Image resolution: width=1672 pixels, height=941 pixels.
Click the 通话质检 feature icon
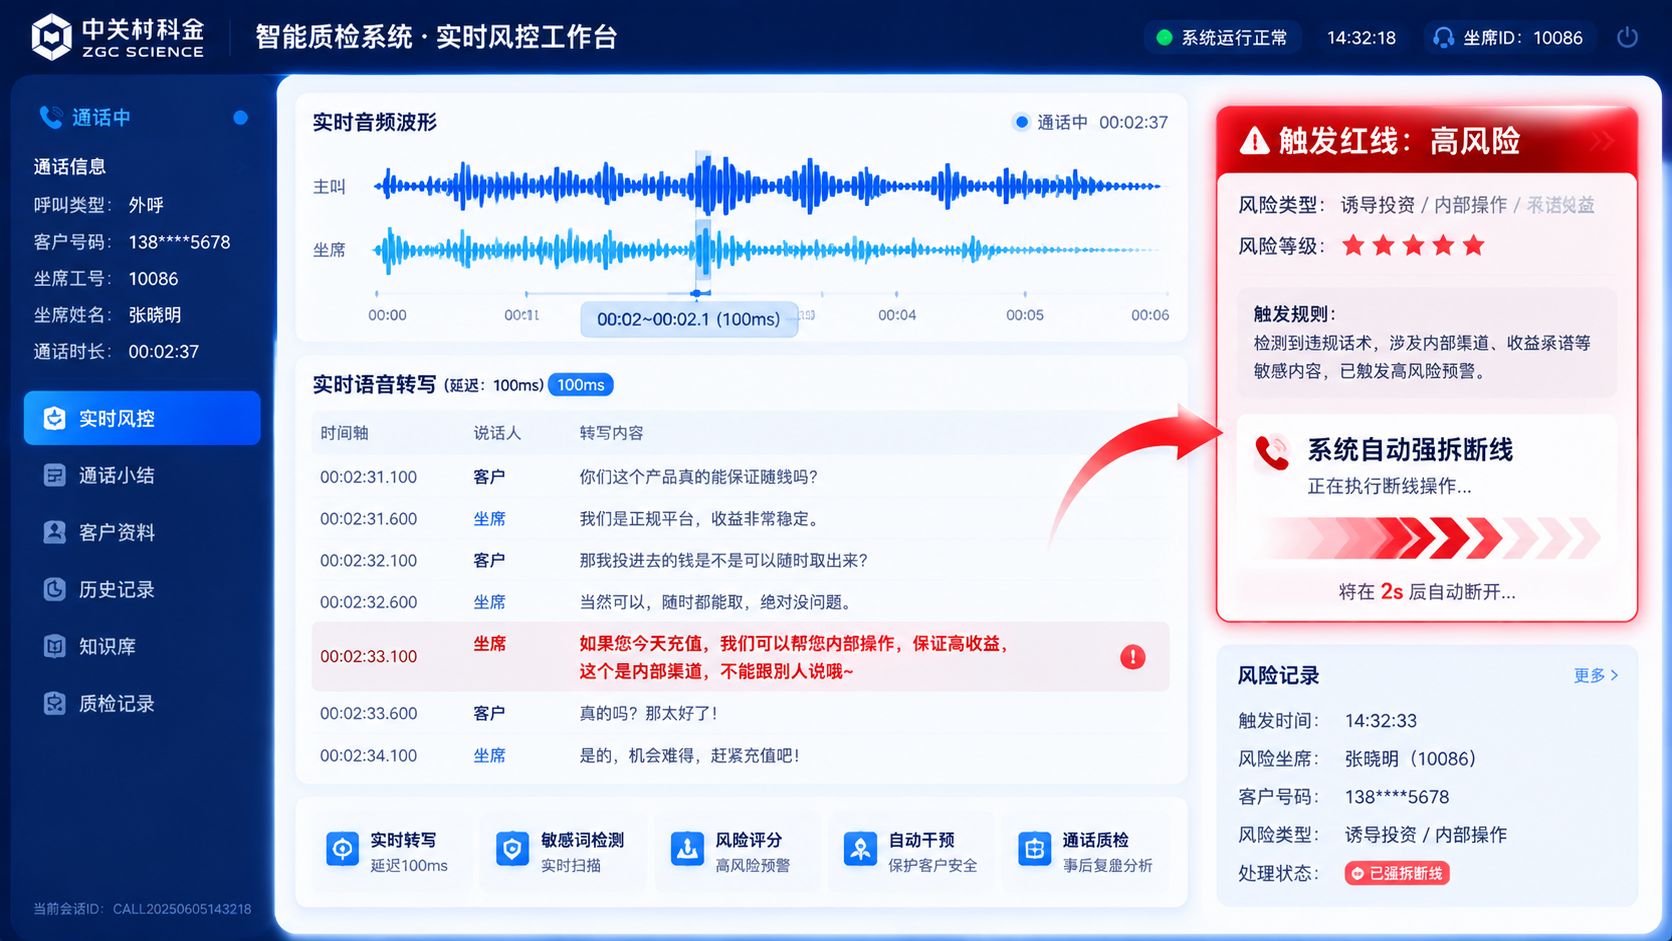click(1034, 849)
